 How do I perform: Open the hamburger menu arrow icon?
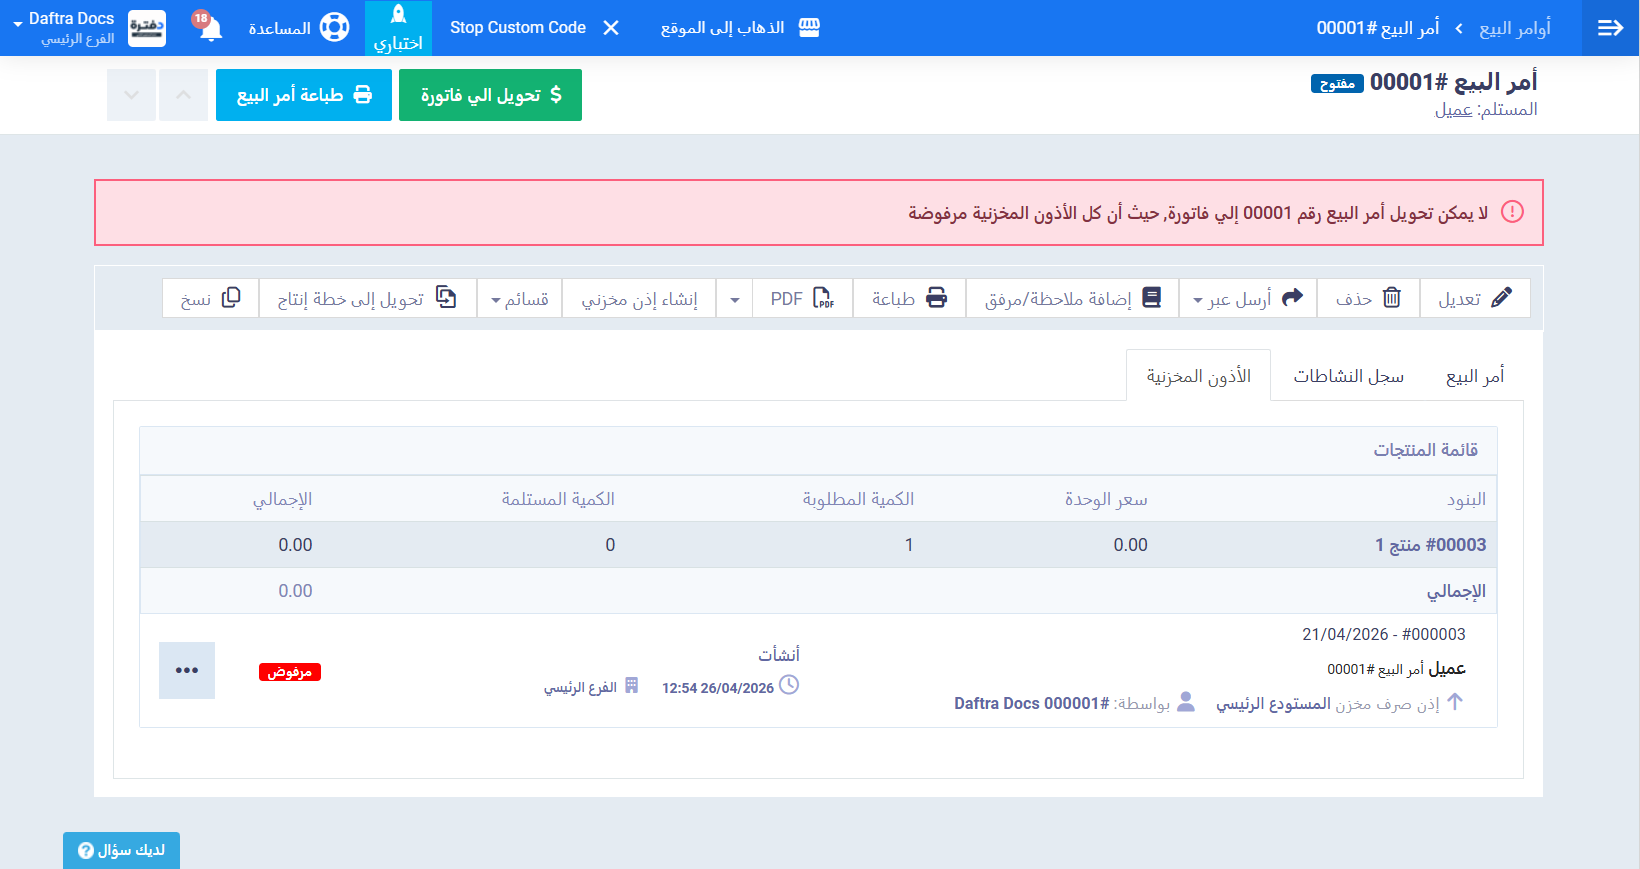point(1610,28)
